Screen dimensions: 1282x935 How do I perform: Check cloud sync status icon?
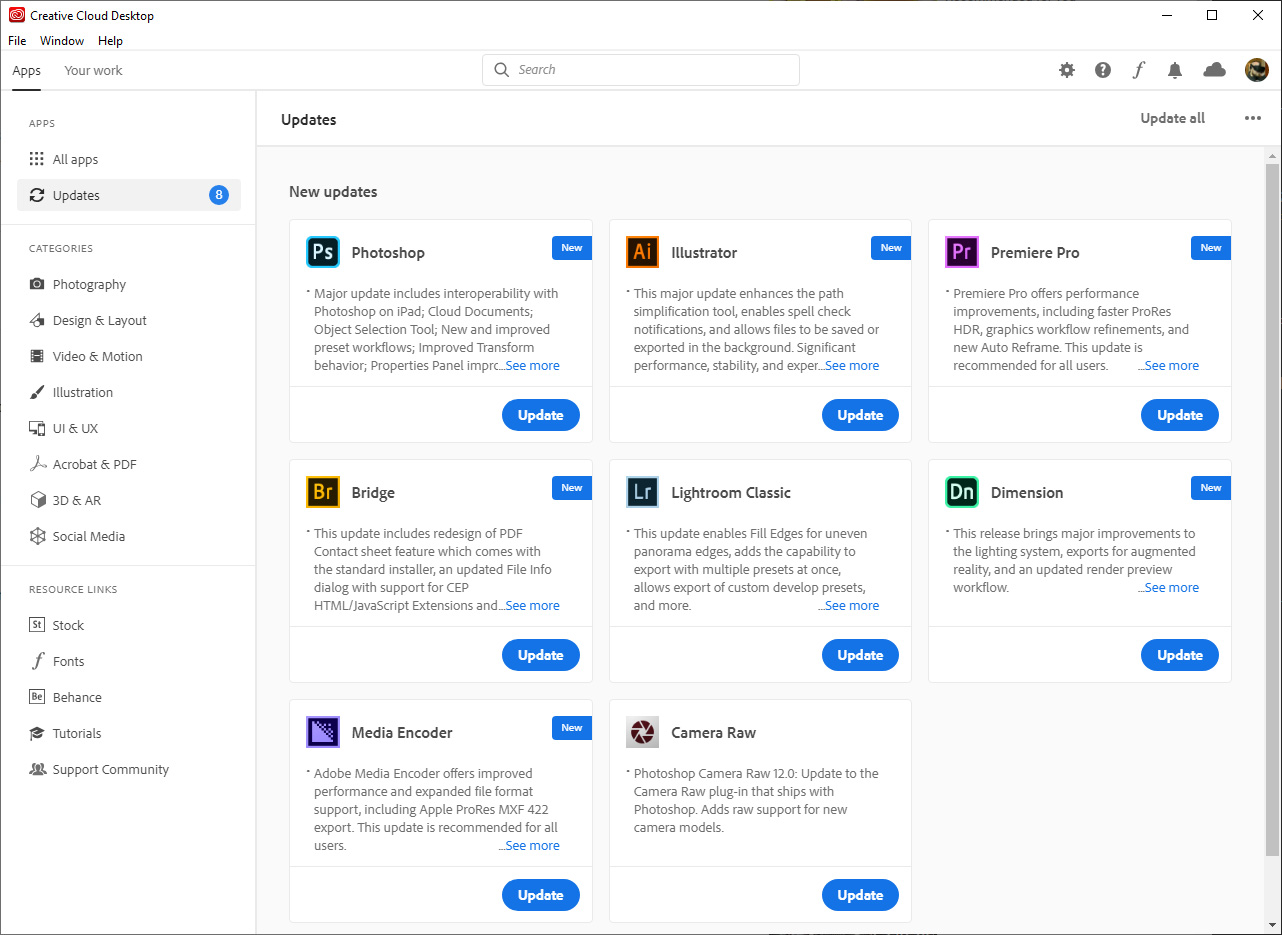pyautogui.click(x=1214, y=70)
